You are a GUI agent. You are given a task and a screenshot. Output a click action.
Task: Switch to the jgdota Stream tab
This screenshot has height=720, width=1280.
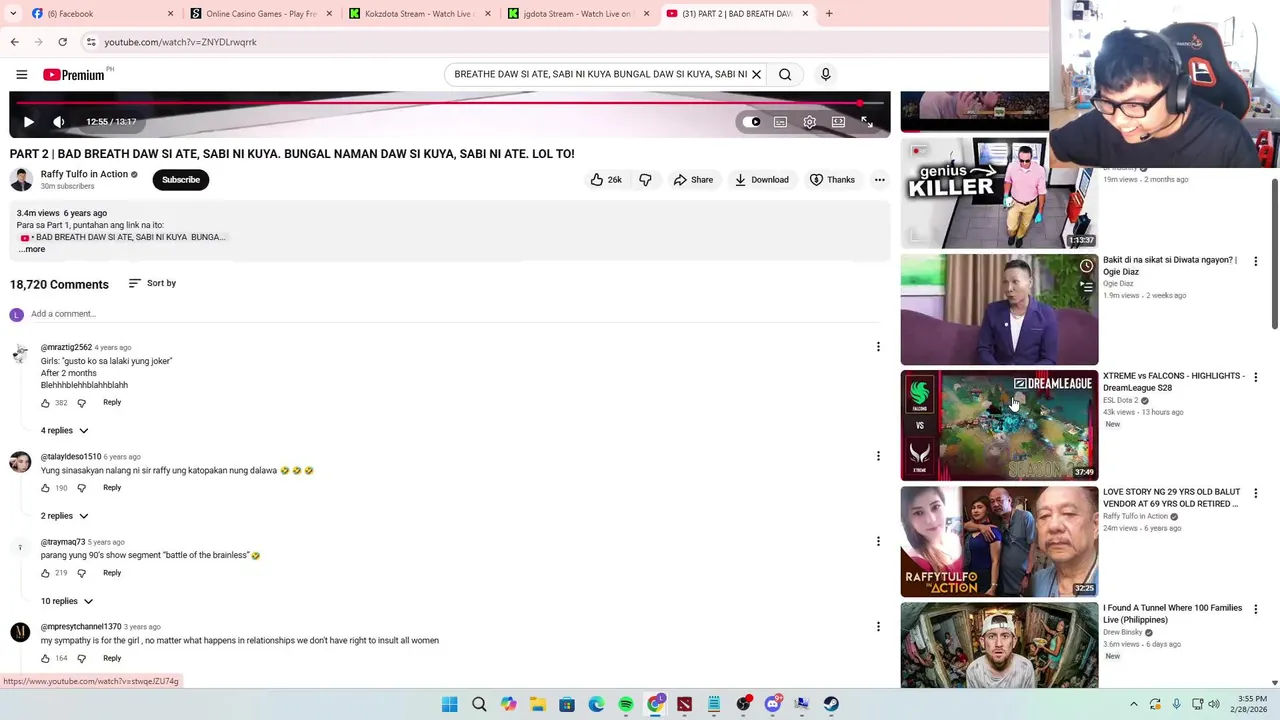click(x=578, y=14)
